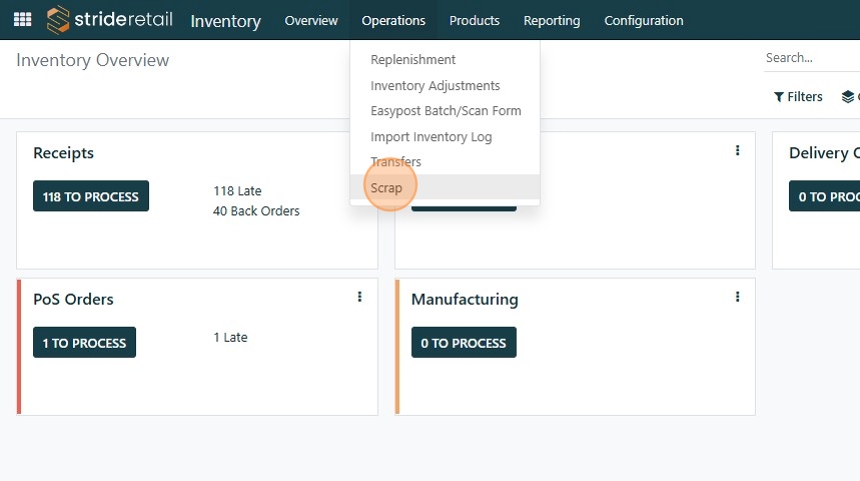Open the PoS Orders card kebab menu

pos(360,297)
